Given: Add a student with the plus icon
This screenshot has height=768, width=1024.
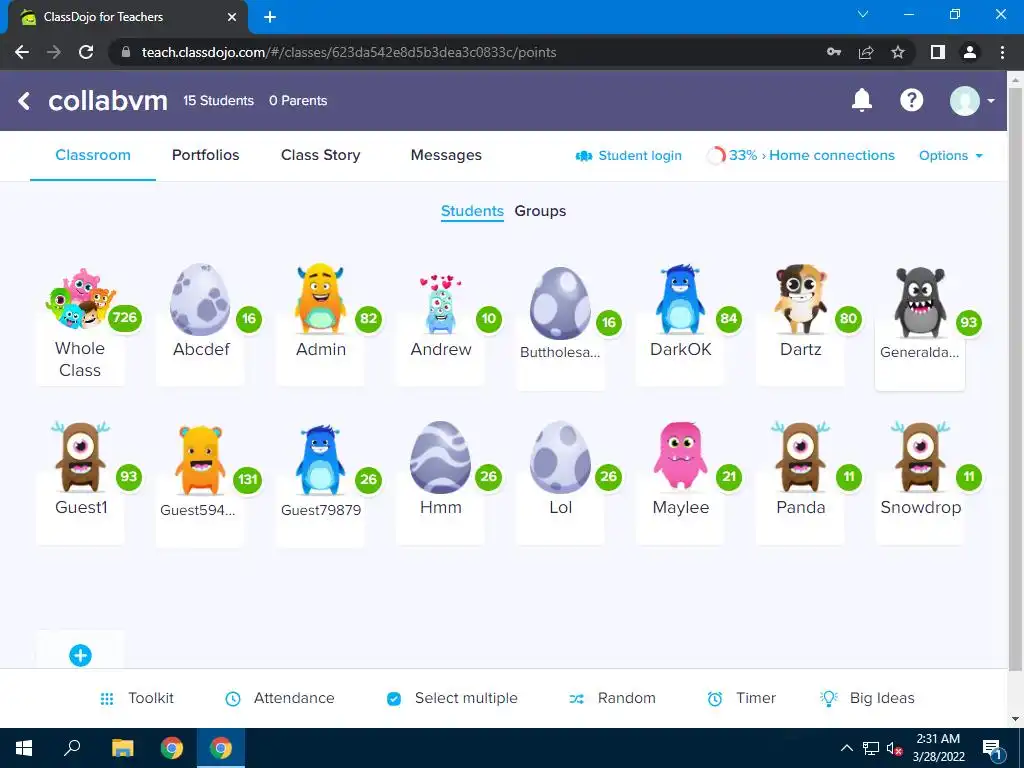Looking at the screenshot, I should [80, 655].
